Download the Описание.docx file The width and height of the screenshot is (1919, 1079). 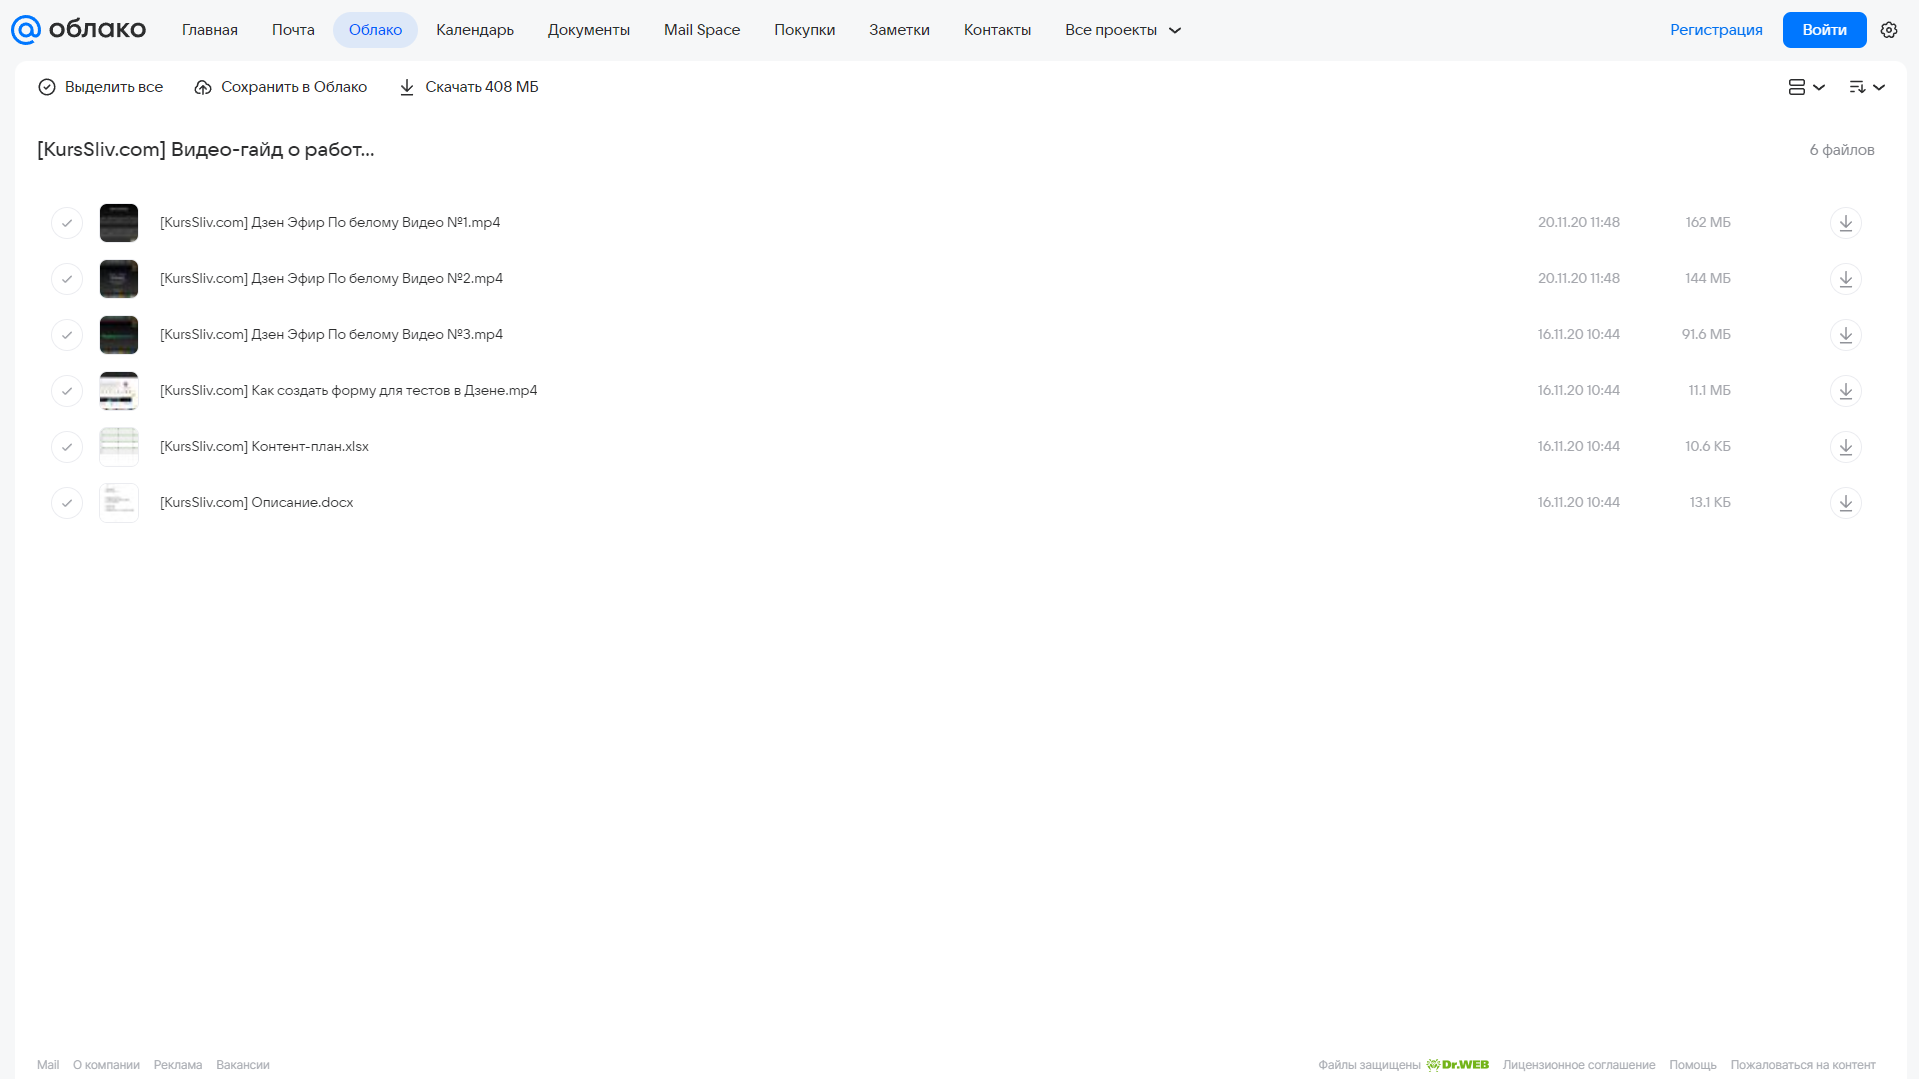tap(1845, 503)
